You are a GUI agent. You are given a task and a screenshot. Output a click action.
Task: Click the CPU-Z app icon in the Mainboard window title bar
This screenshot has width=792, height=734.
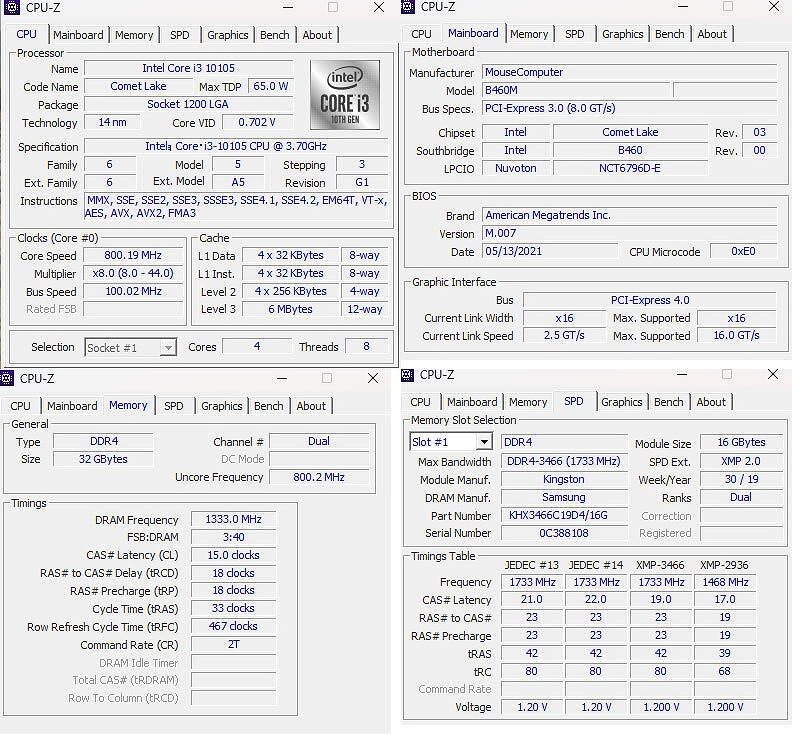(408, 7)
